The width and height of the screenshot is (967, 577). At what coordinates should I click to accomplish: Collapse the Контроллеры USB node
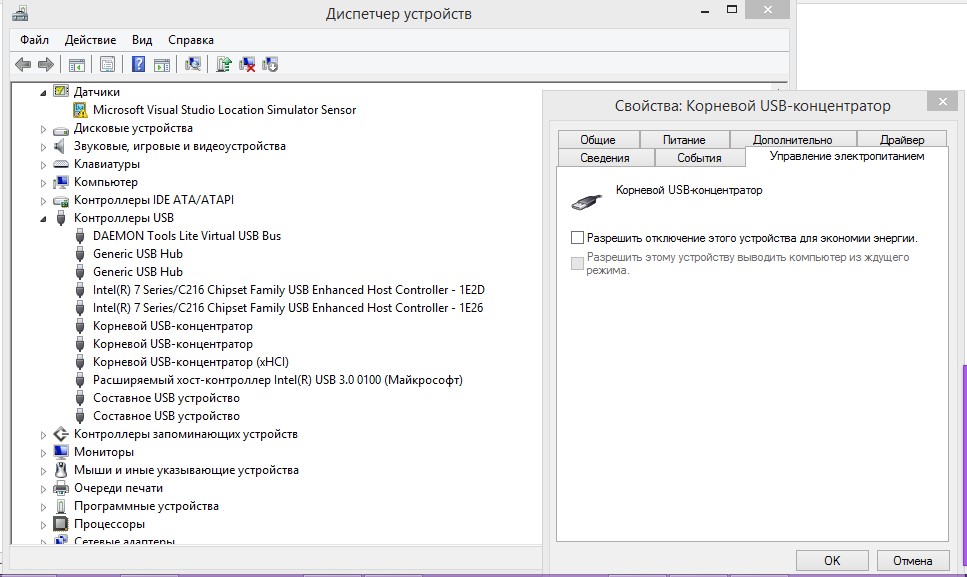point(43,219)
